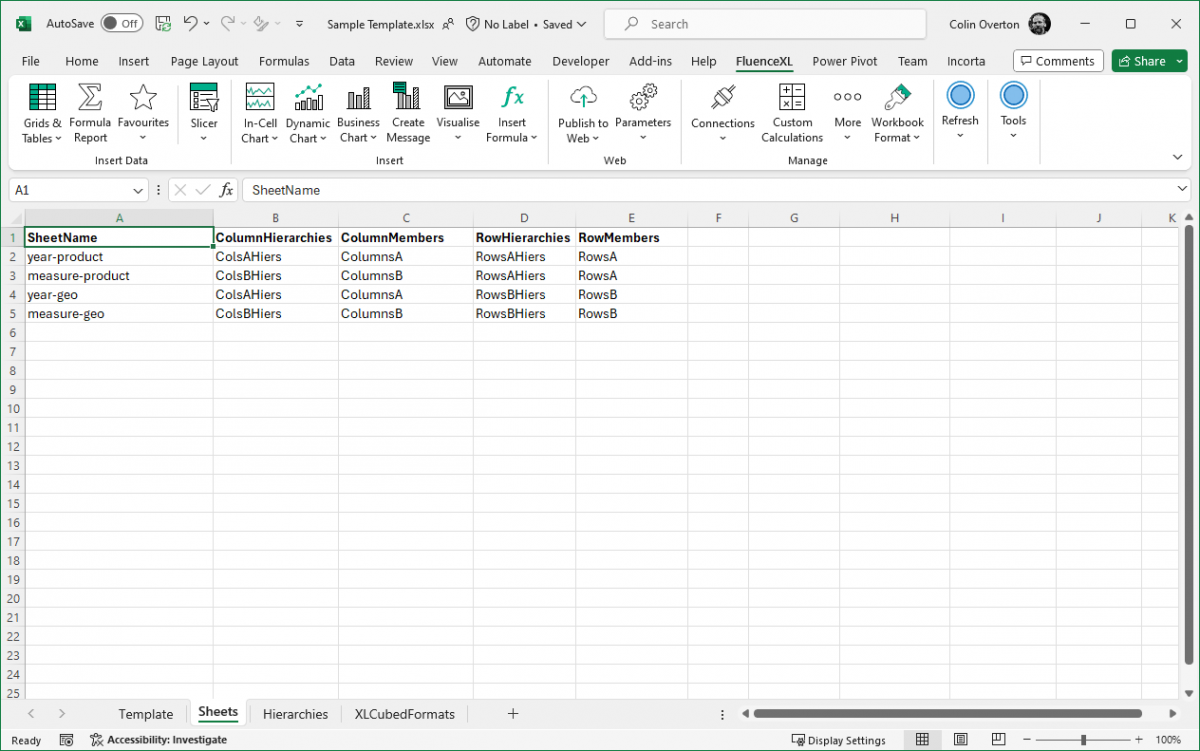1200x751 pixels.
Task: Select the Formula Report icon
Action: coord(89,112)
